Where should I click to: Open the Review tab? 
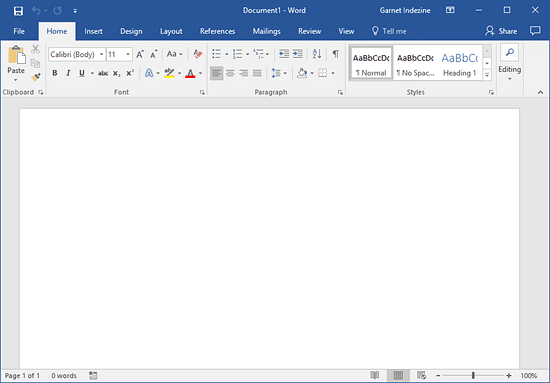pos(309,31)
